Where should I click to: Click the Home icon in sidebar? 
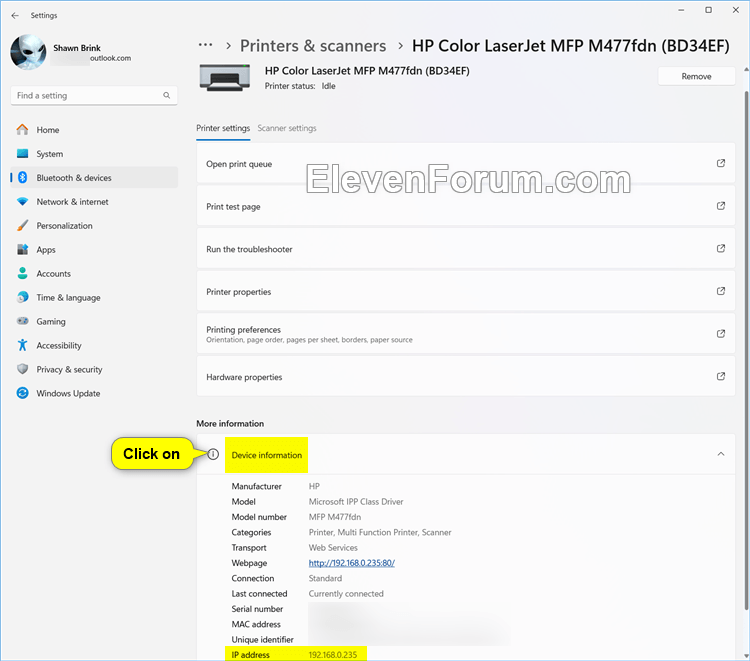coord(22,130)
